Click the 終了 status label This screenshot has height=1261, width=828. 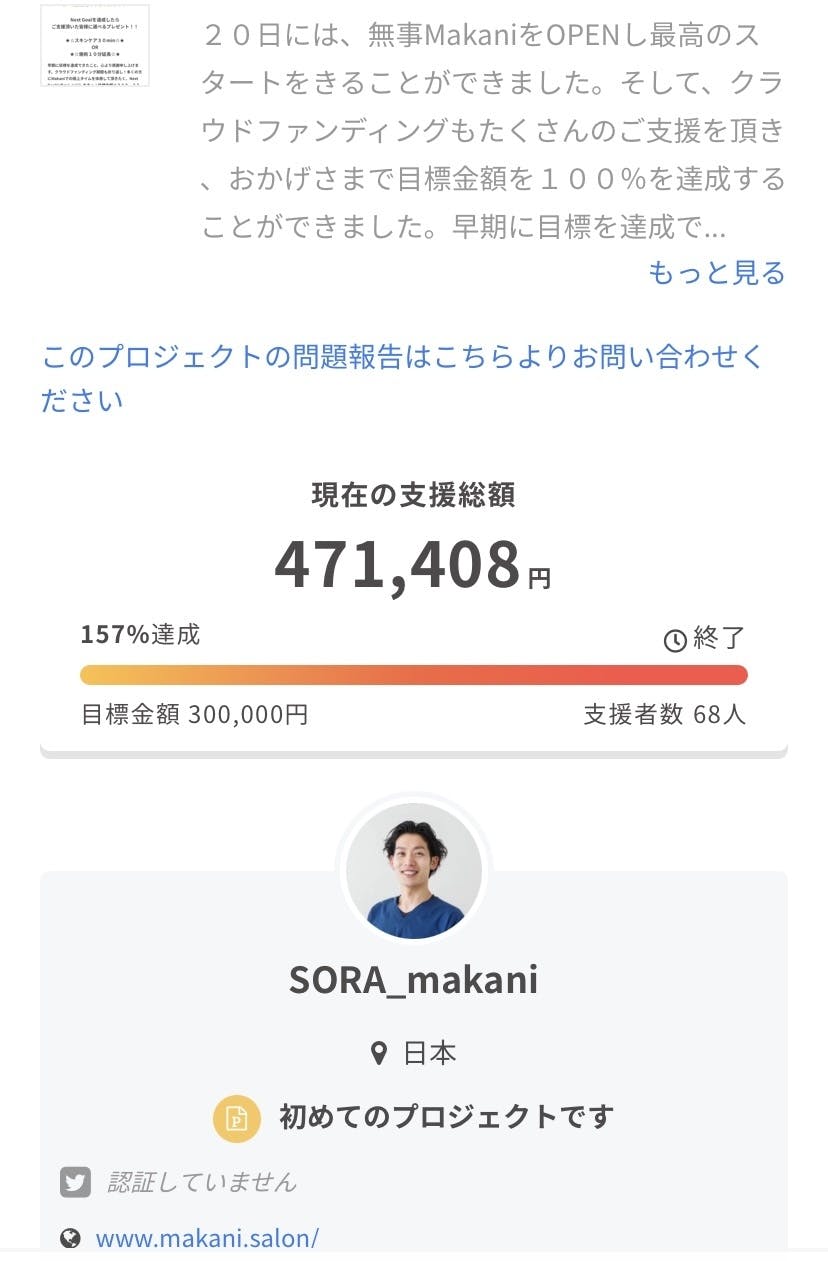(x=719, y=638)
